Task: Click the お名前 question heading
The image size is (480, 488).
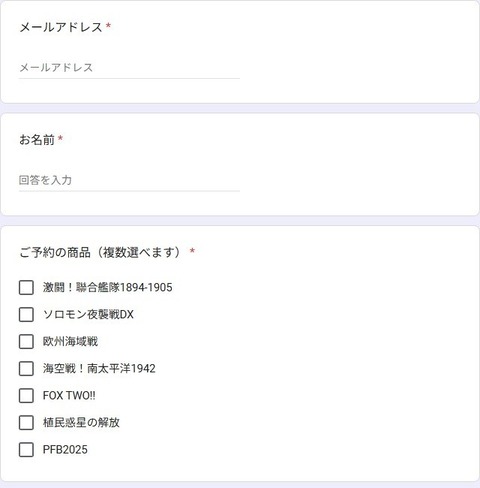Action: click(x=37, y=140)
